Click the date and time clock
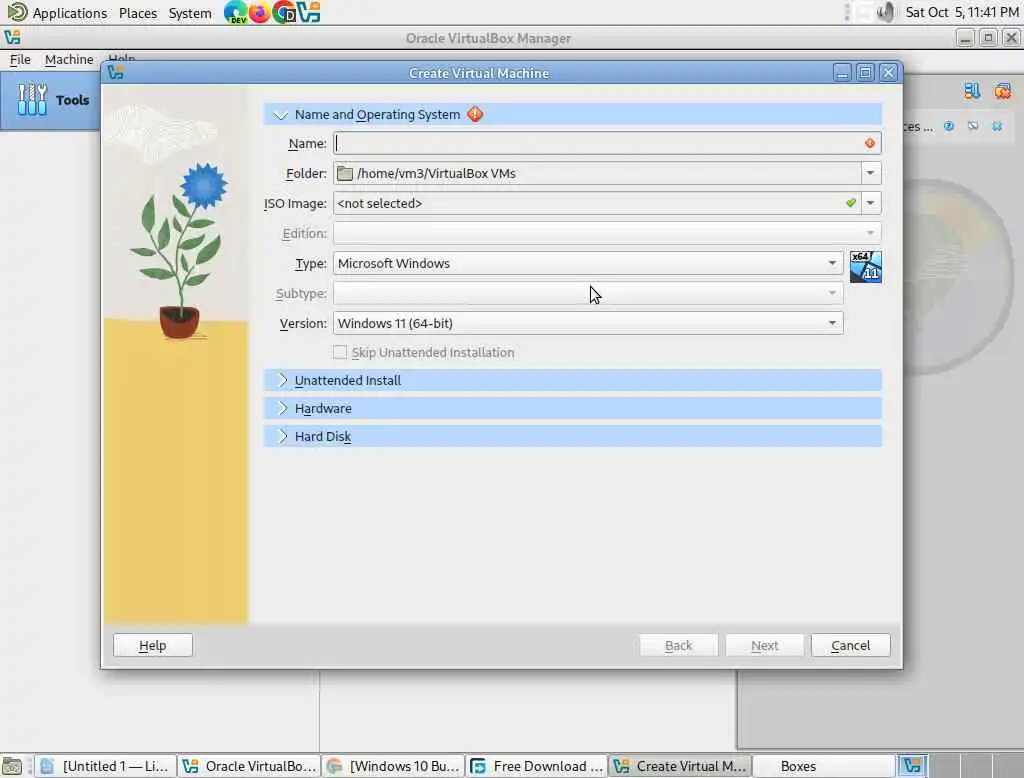The image size is (1024, 778). pos(962,12)
